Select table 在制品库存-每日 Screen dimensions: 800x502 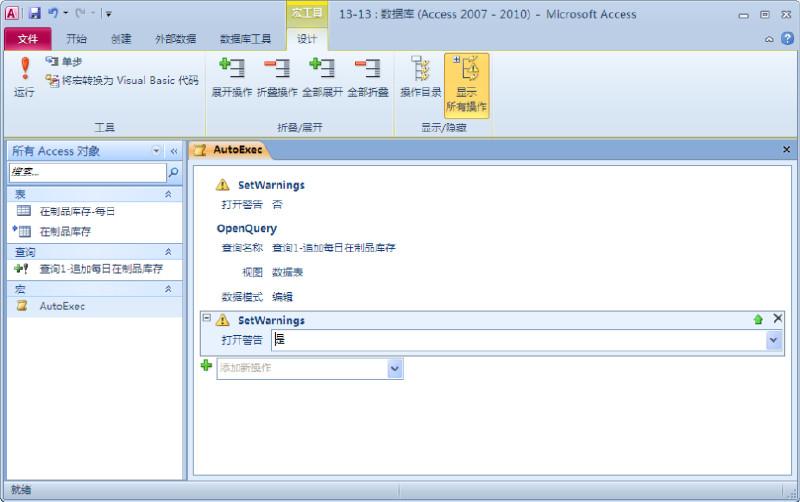click(95, 211)
